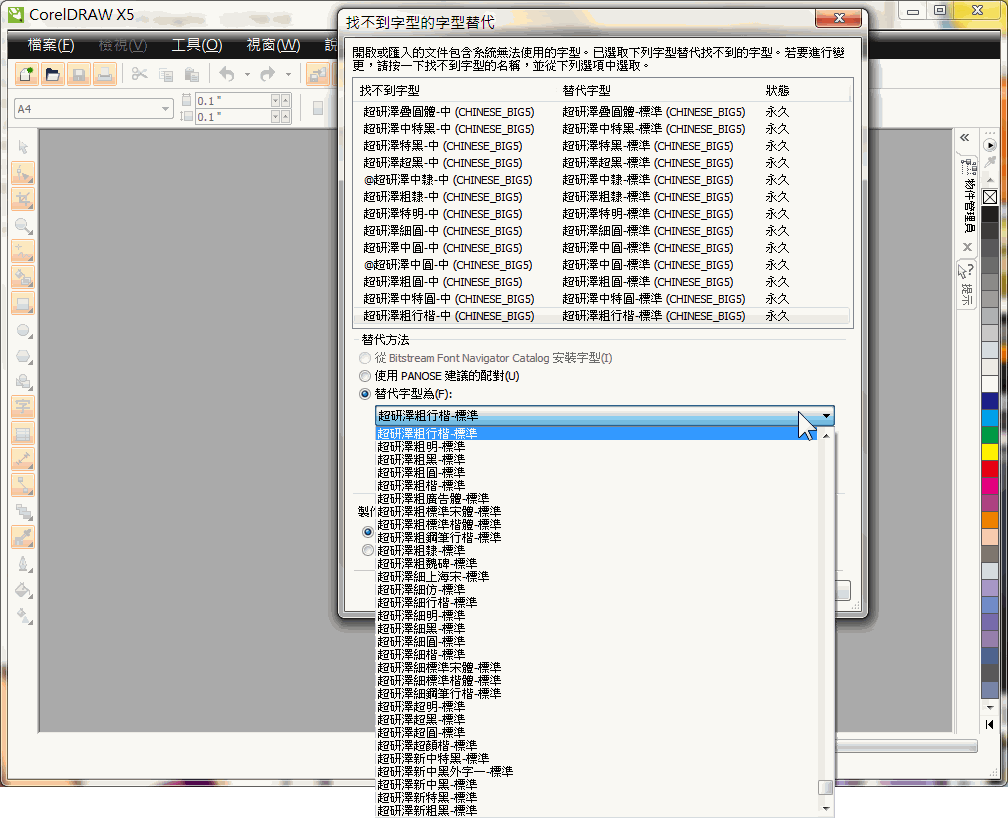Image resolution: width=1008 pixels, height=818 pixels.
Task: Click the Open file folder icon
Action: pos(51,74)
